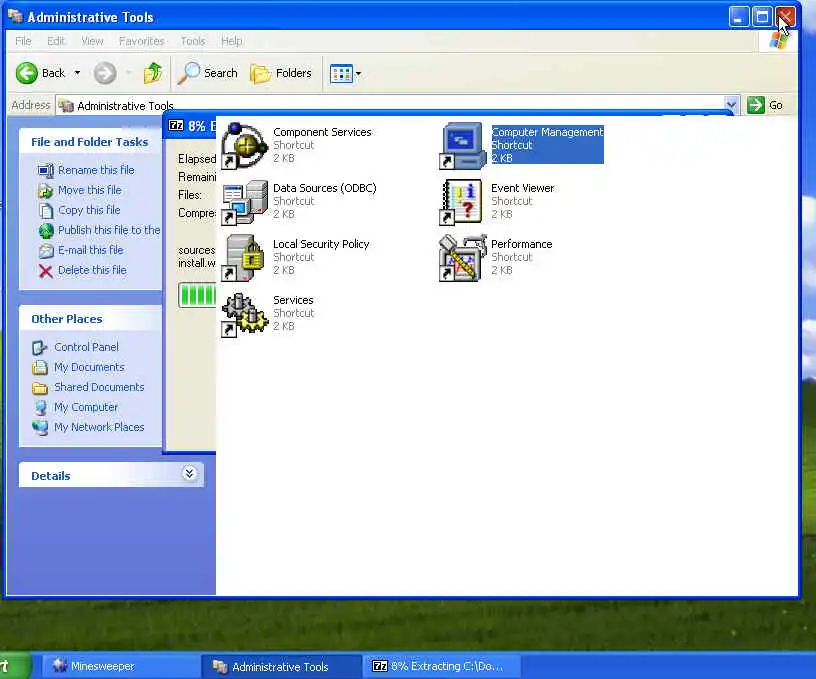Select Administrative Tools taskbar button
Screen dimensions: 816x679
(x=281, y=667)
